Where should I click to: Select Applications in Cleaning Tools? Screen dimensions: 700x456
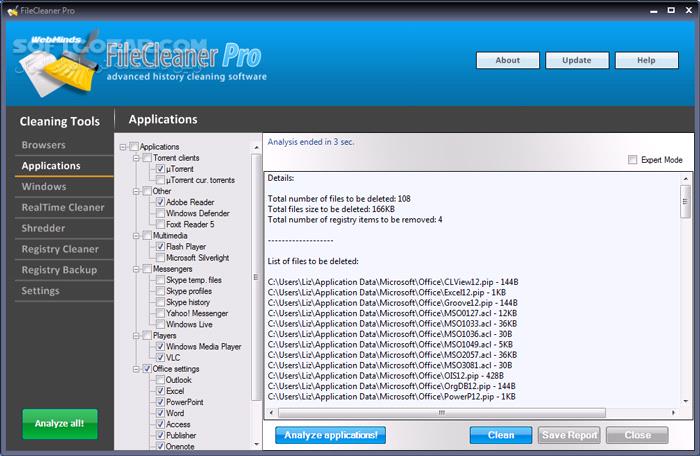[51, 166]
